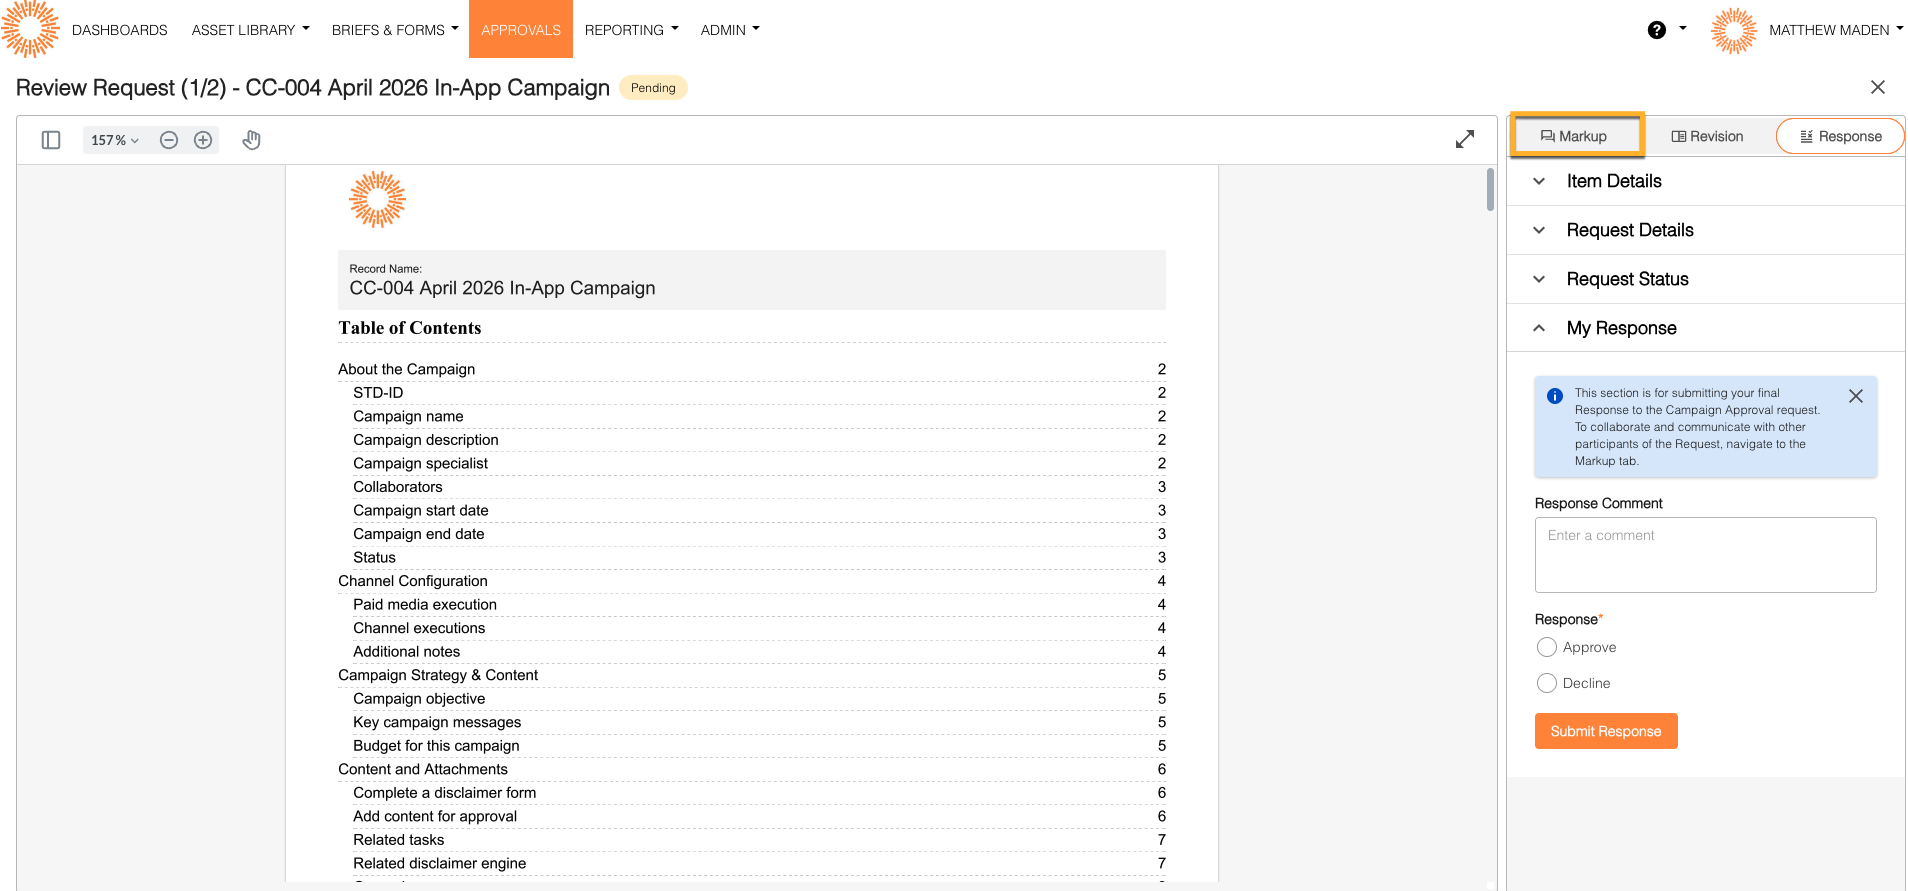Expand the Item Details section
This screenshot has width=1908, height=891.
1613,181
